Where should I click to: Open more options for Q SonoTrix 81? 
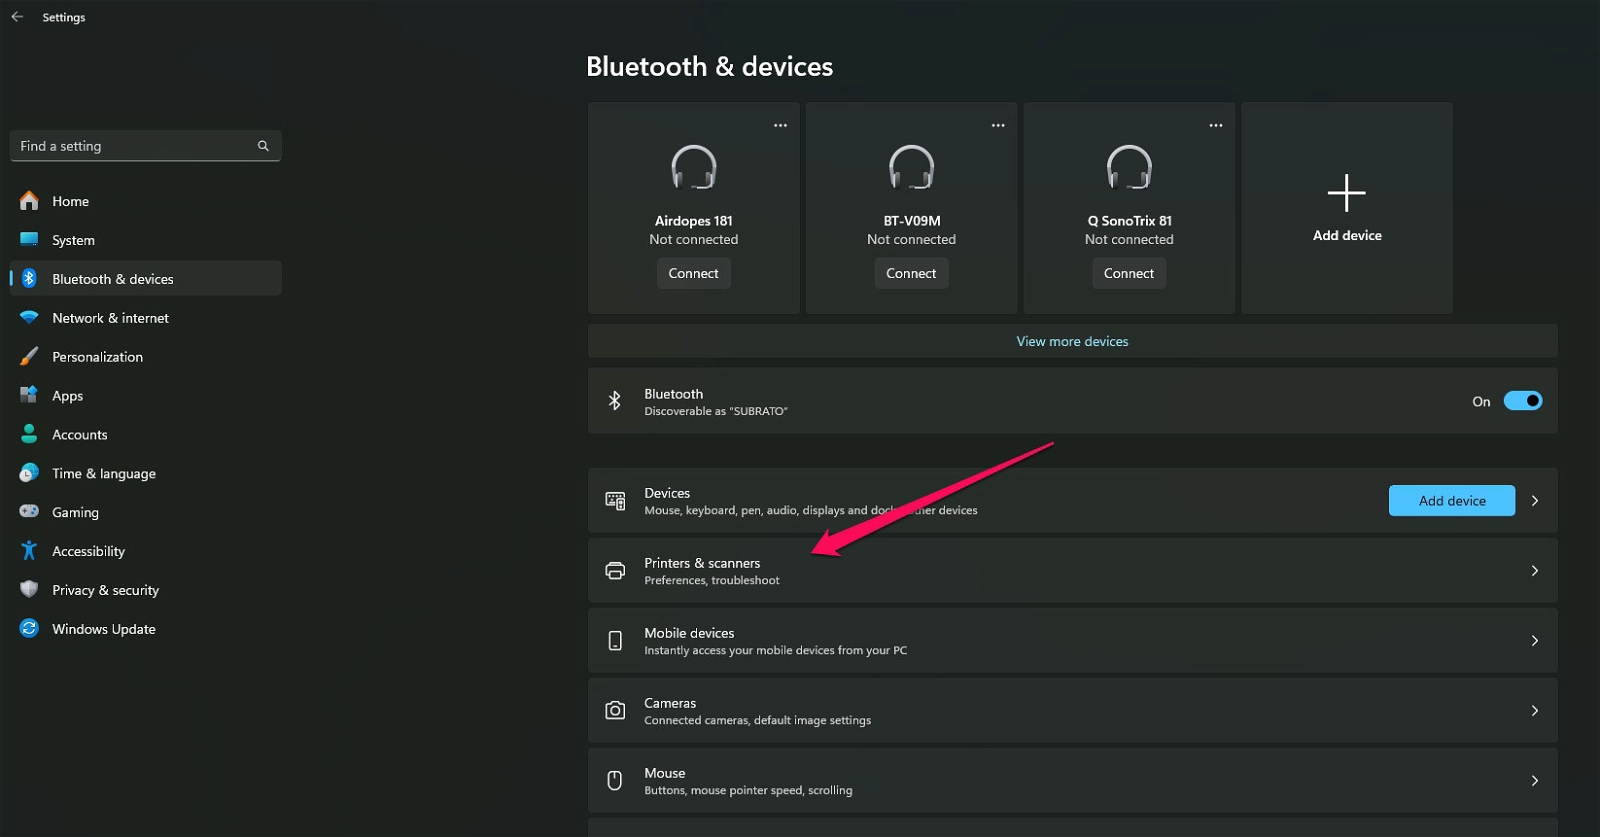click(1215, 126)
